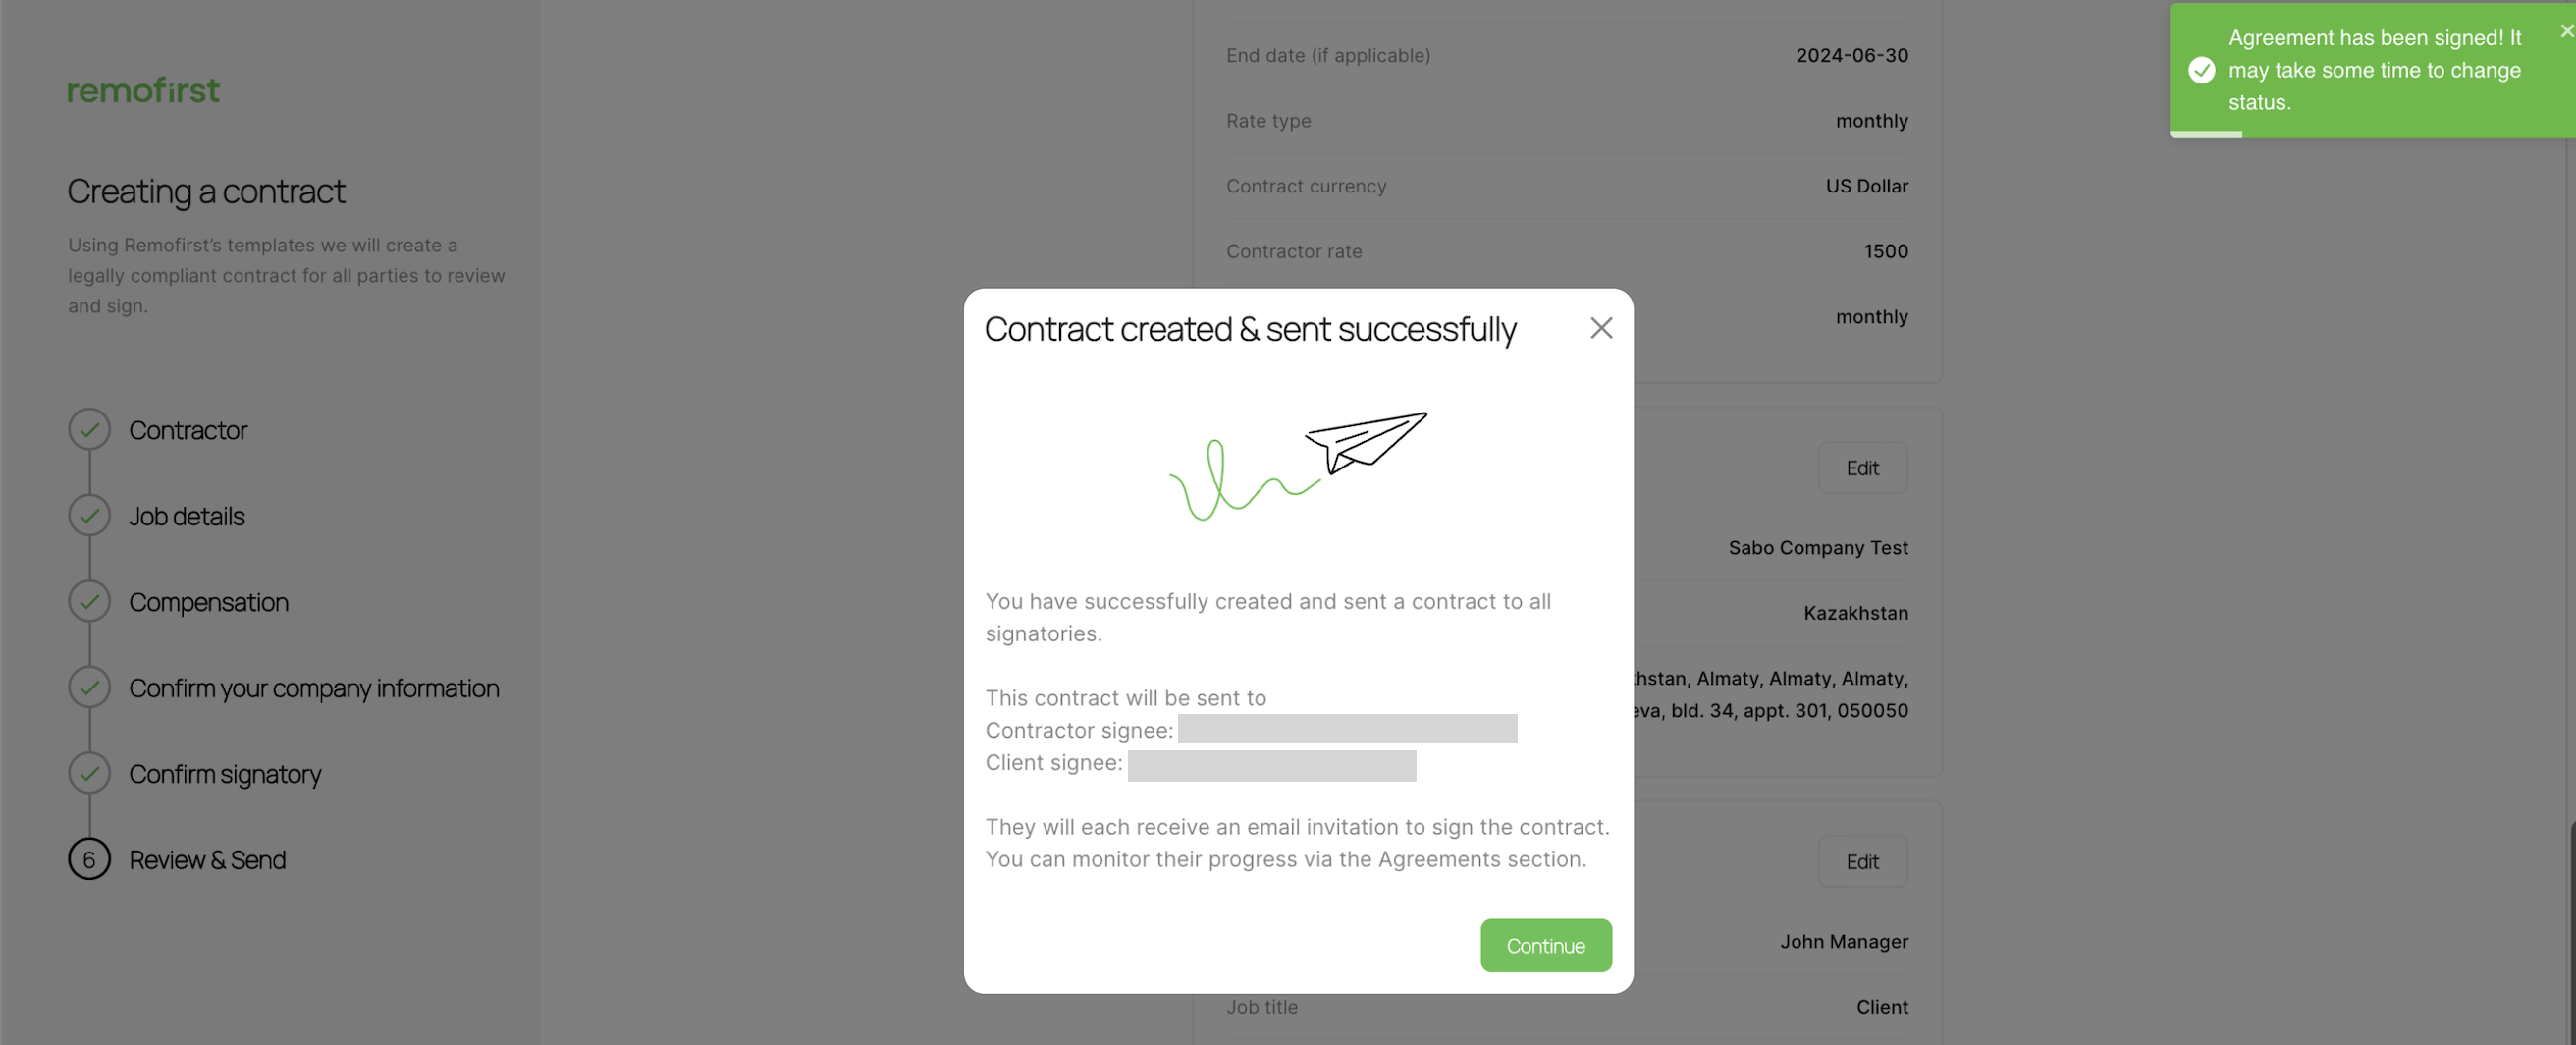
Task: Edit the company information section
Action: pos(1862,468)
